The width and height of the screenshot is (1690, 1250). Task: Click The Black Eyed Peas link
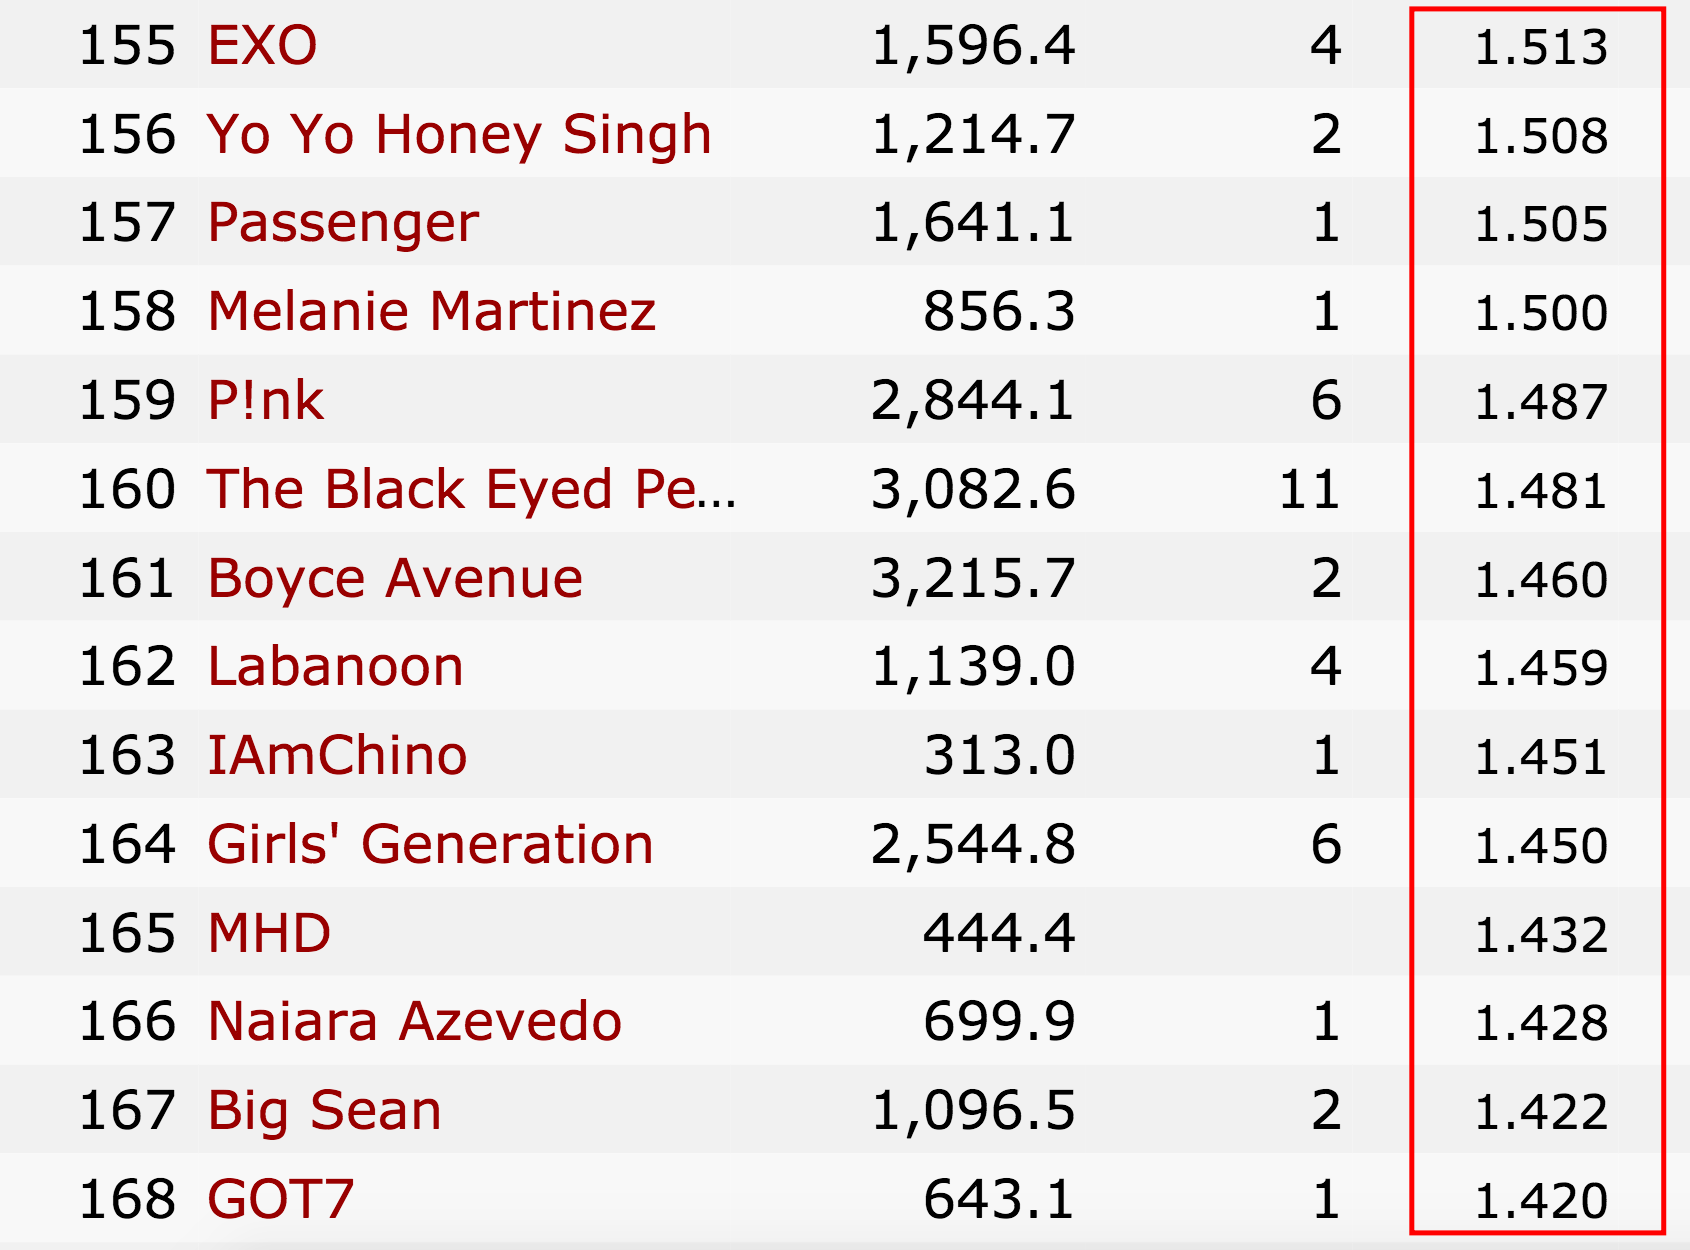point(471,490)
